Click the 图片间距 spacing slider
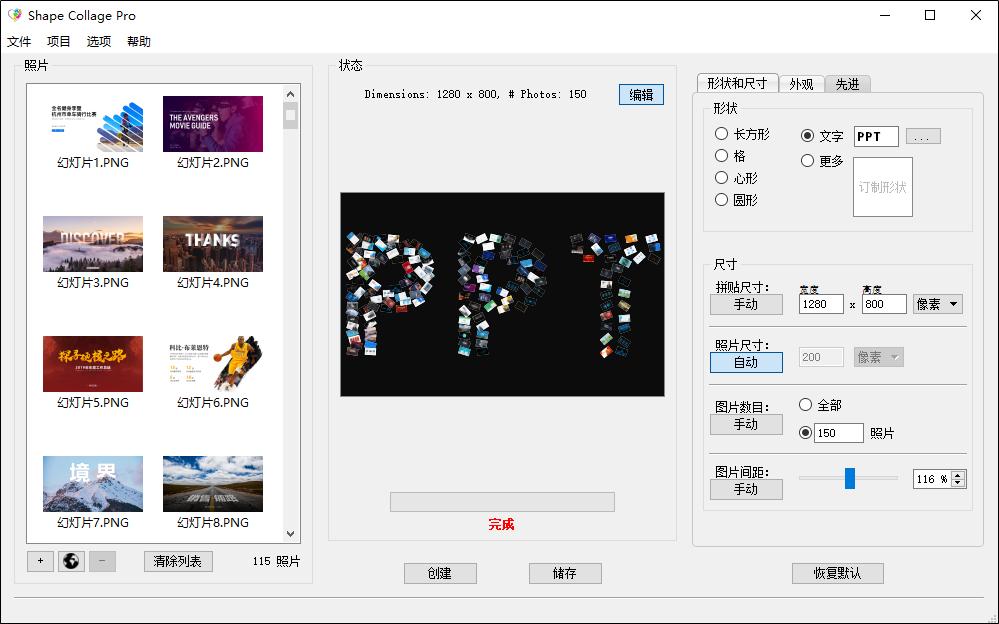Viewport: 999px width, 624px height. point(848,479)
